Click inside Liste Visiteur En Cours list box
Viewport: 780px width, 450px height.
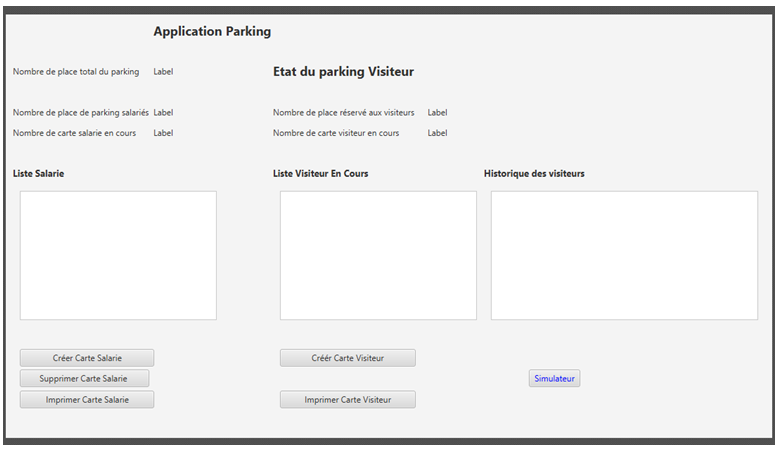tap(378, 256)
